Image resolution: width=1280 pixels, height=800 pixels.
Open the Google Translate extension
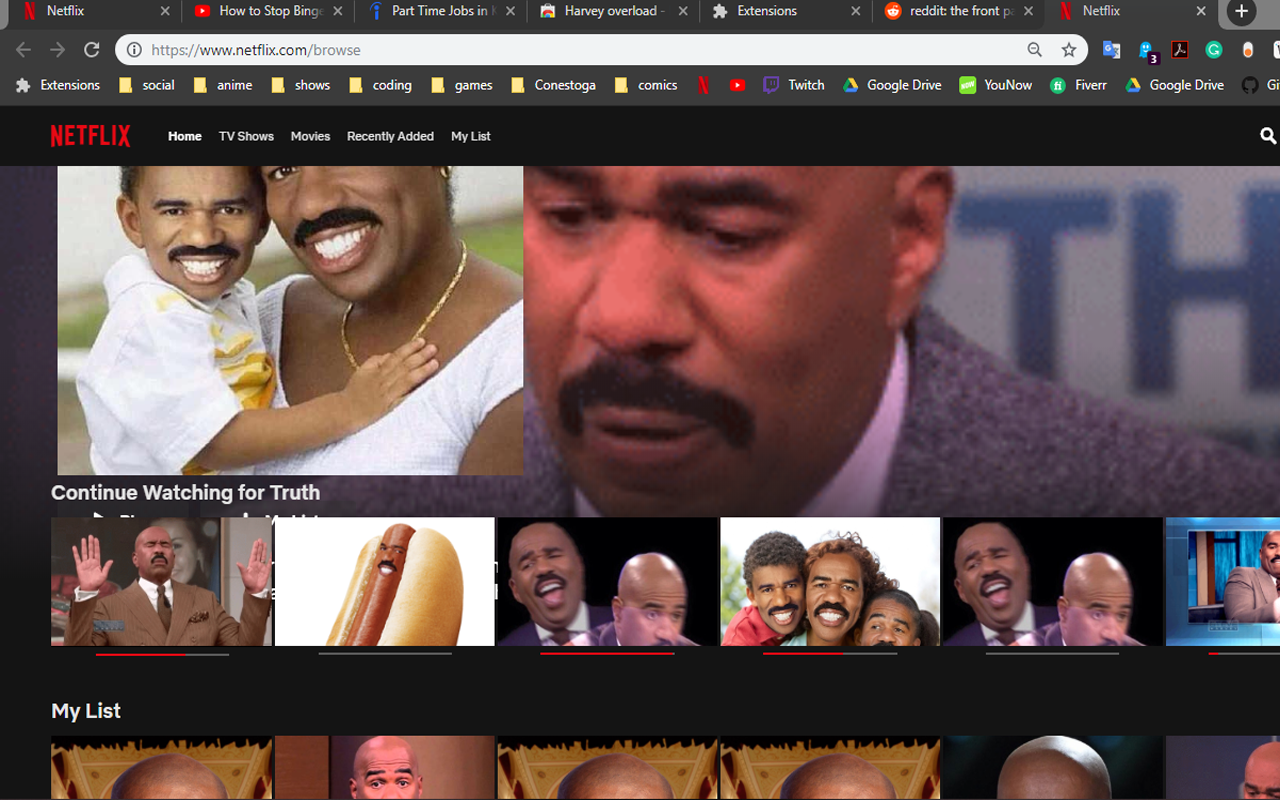point(1111,49)
